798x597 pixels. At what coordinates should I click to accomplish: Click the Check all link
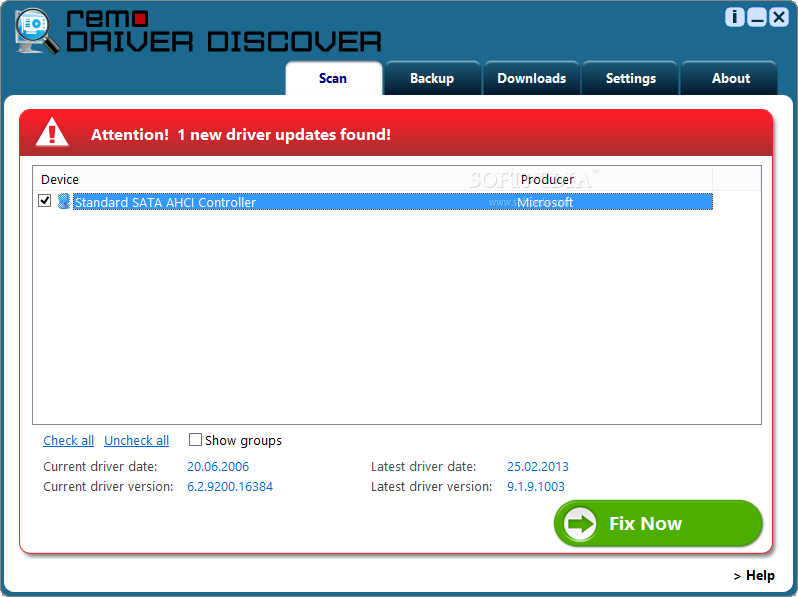click(x=69, y=440)
